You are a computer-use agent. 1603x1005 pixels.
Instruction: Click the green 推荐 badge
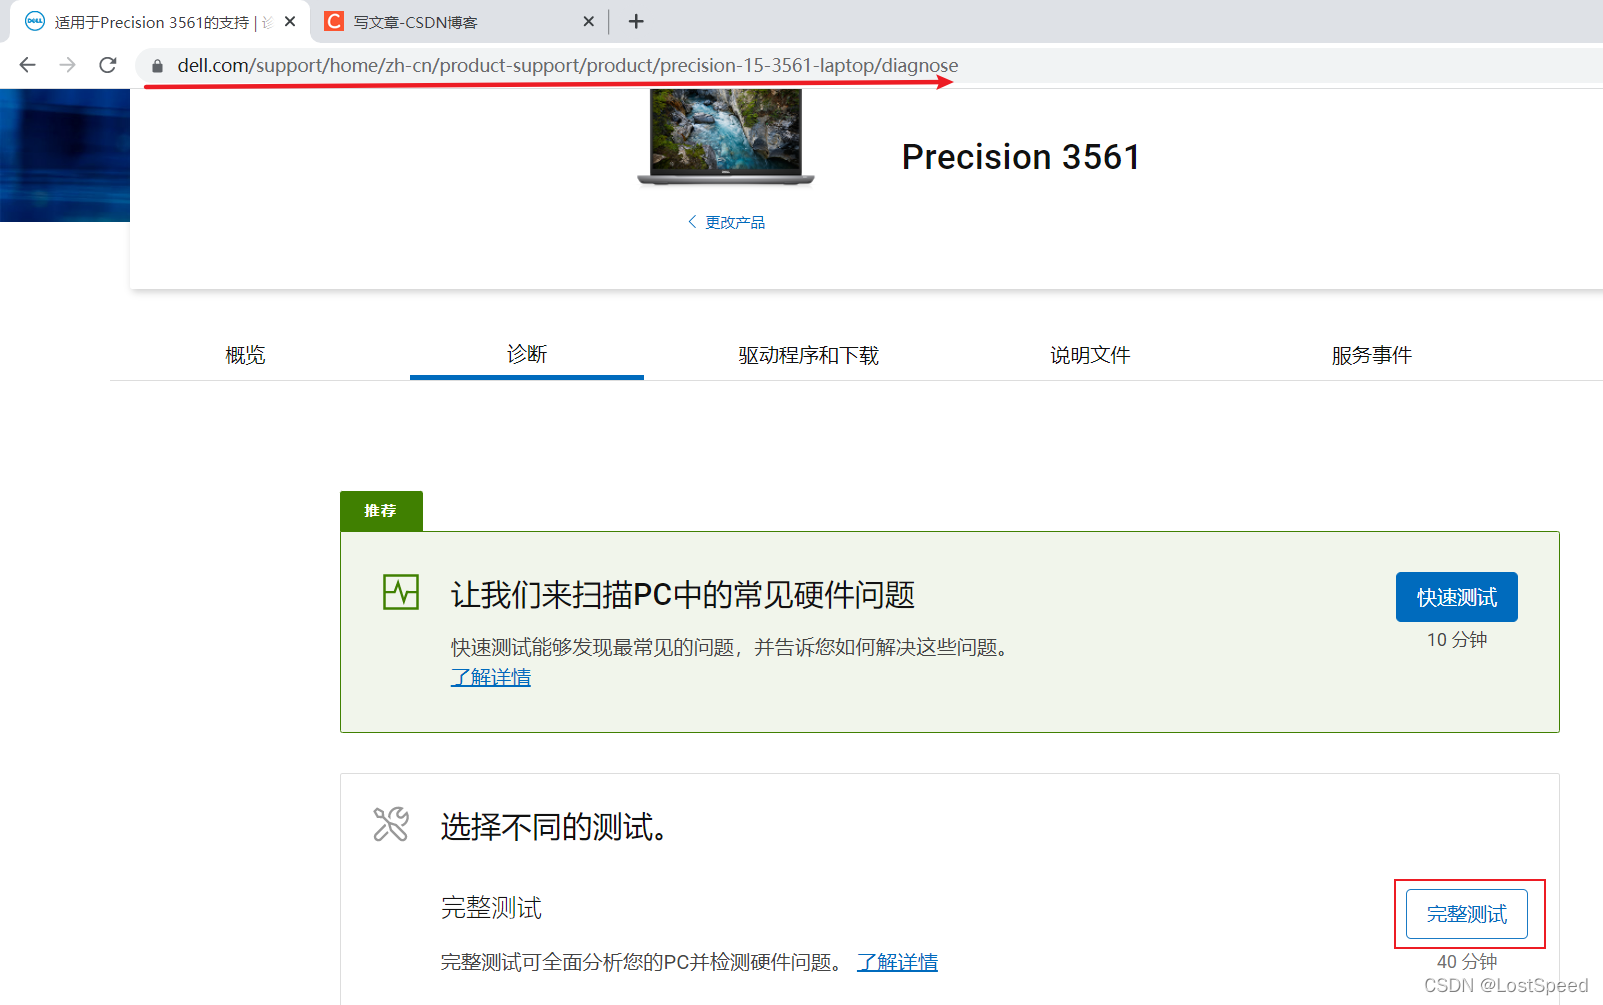click(x=381, y=511)
